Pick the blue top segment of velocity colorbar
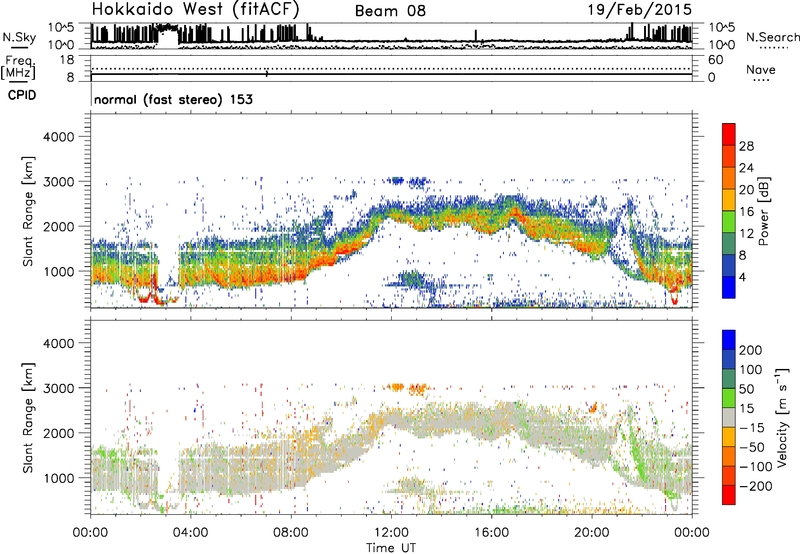Viewport: 800px width, 554px height. click(x=729, y=340)
